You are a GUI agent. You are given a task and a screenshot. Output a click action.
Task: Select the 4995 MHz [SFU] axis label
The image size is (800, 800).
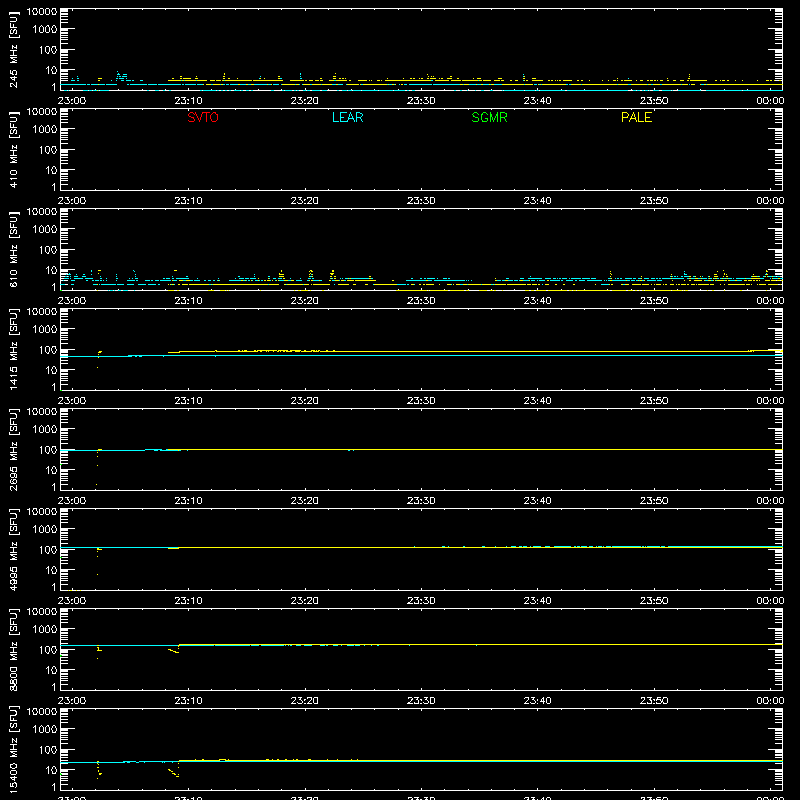point(14,549)
